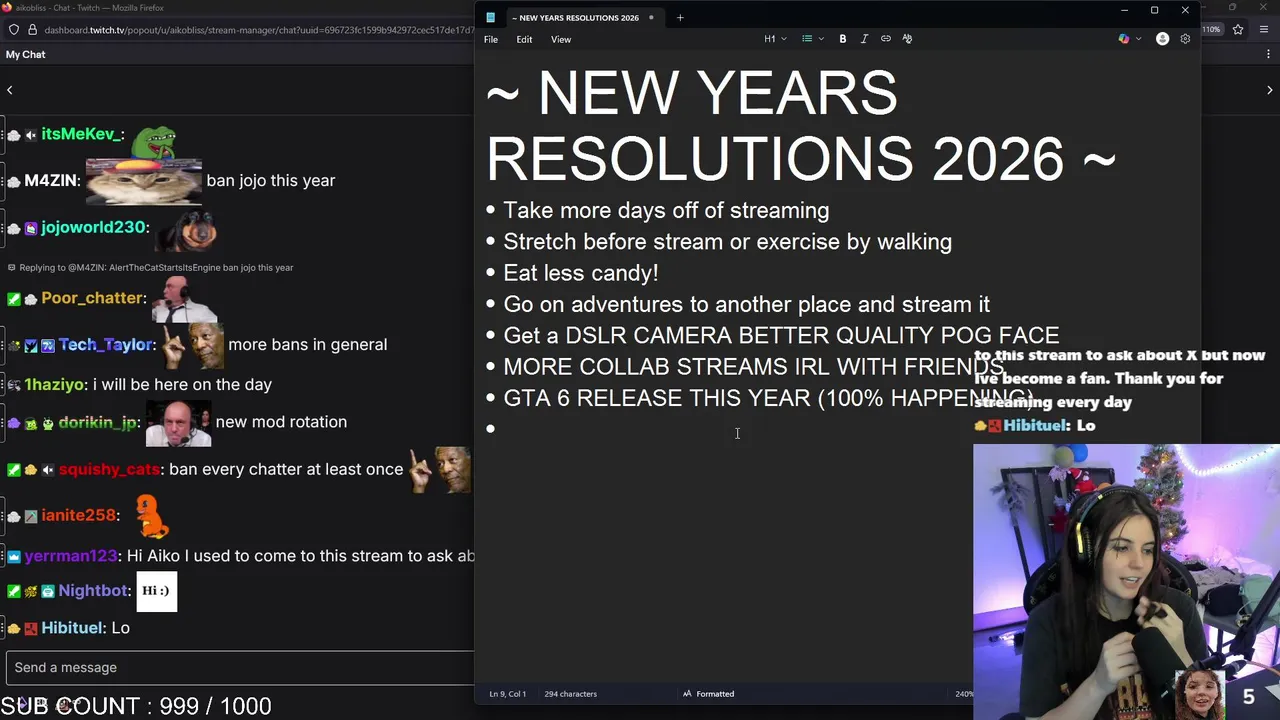Click username dorikin_jp in chat
Viewport: 1280px width, 720px height.
97,422
